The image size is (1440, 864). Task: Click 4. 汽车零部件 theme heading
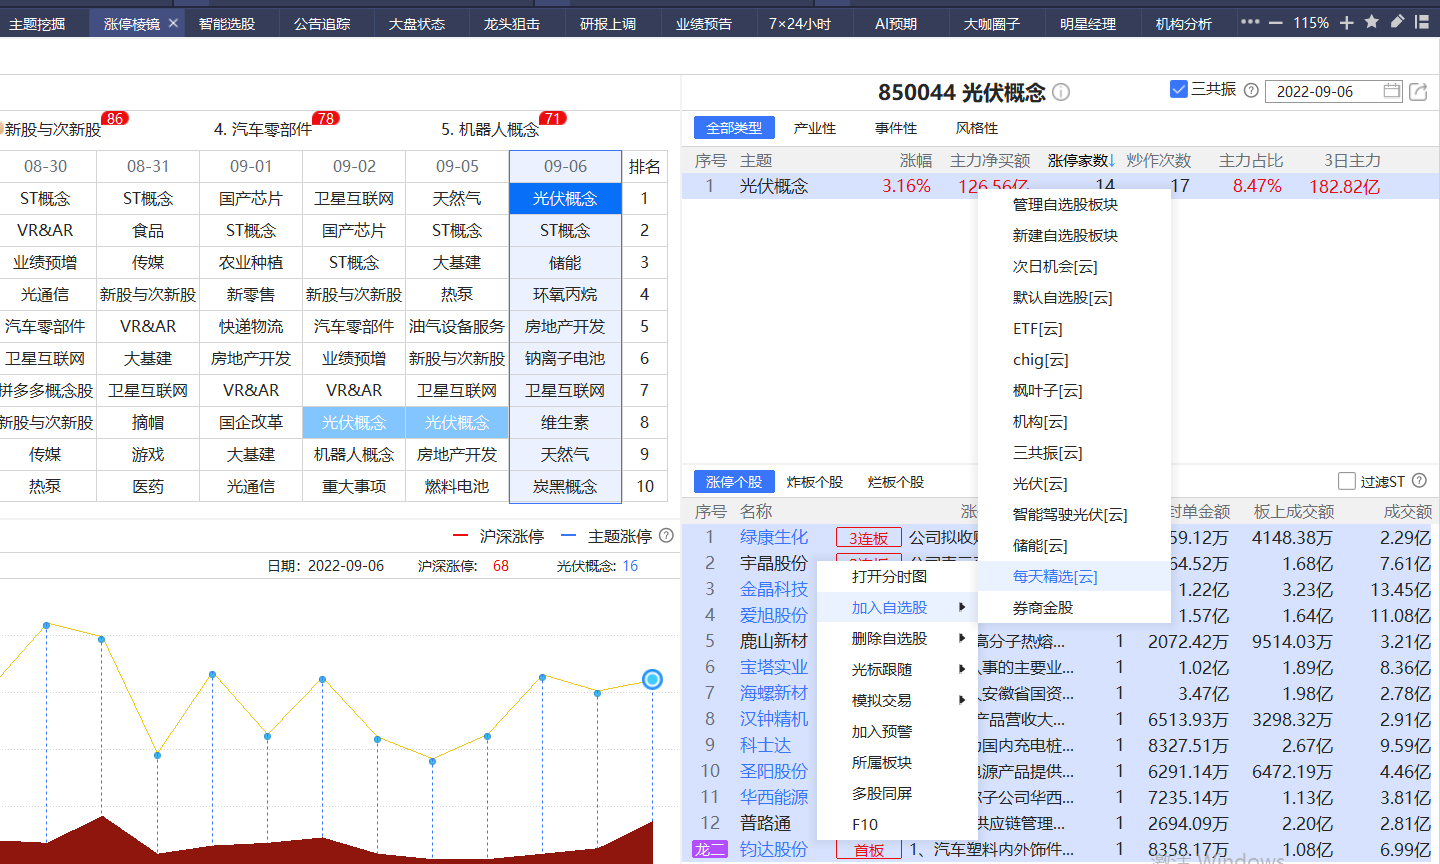coord(263,129)
